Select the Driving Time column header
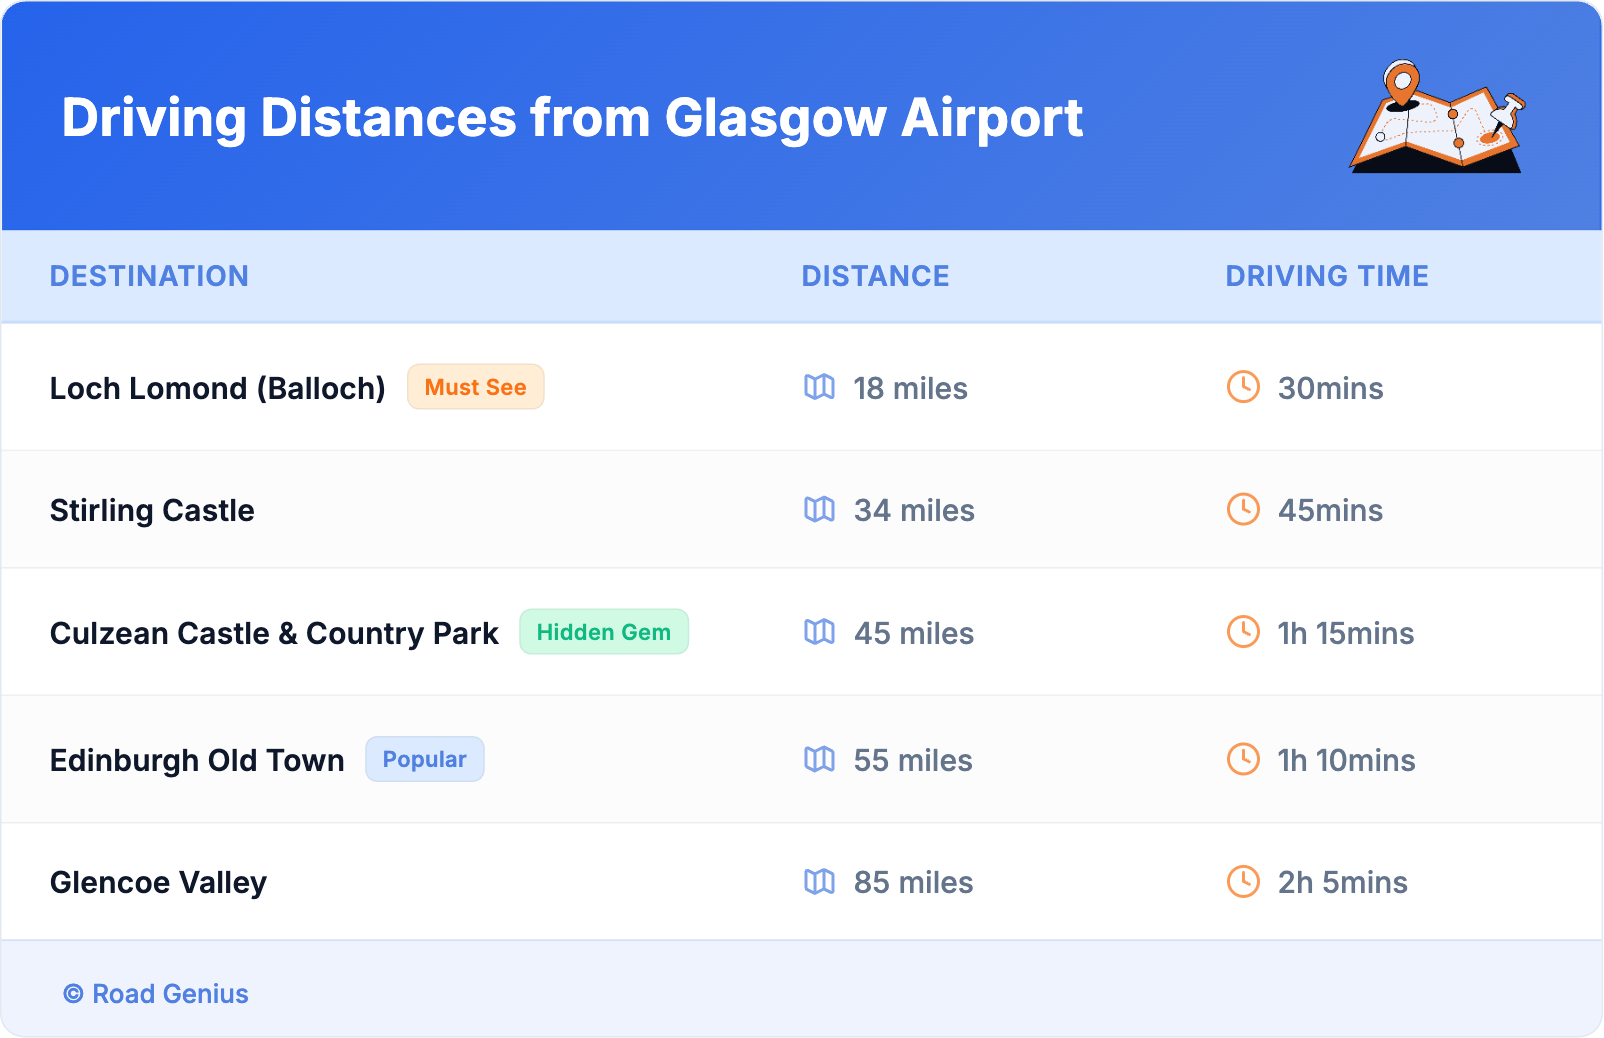This screenshot has width=1604, height=1038. [1326, 276]
